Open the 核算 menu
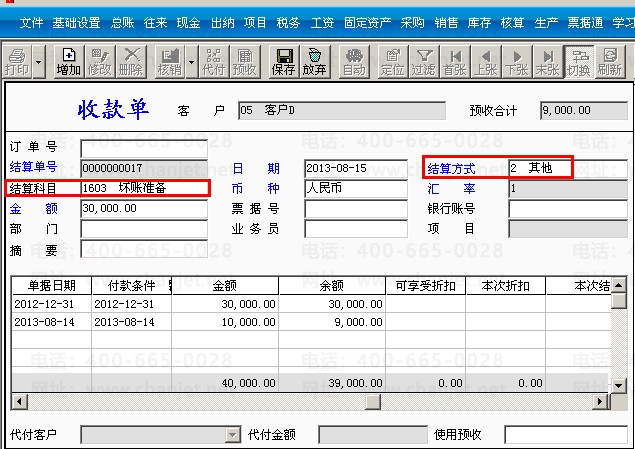635x449 pixels. (x=512, y=23)
